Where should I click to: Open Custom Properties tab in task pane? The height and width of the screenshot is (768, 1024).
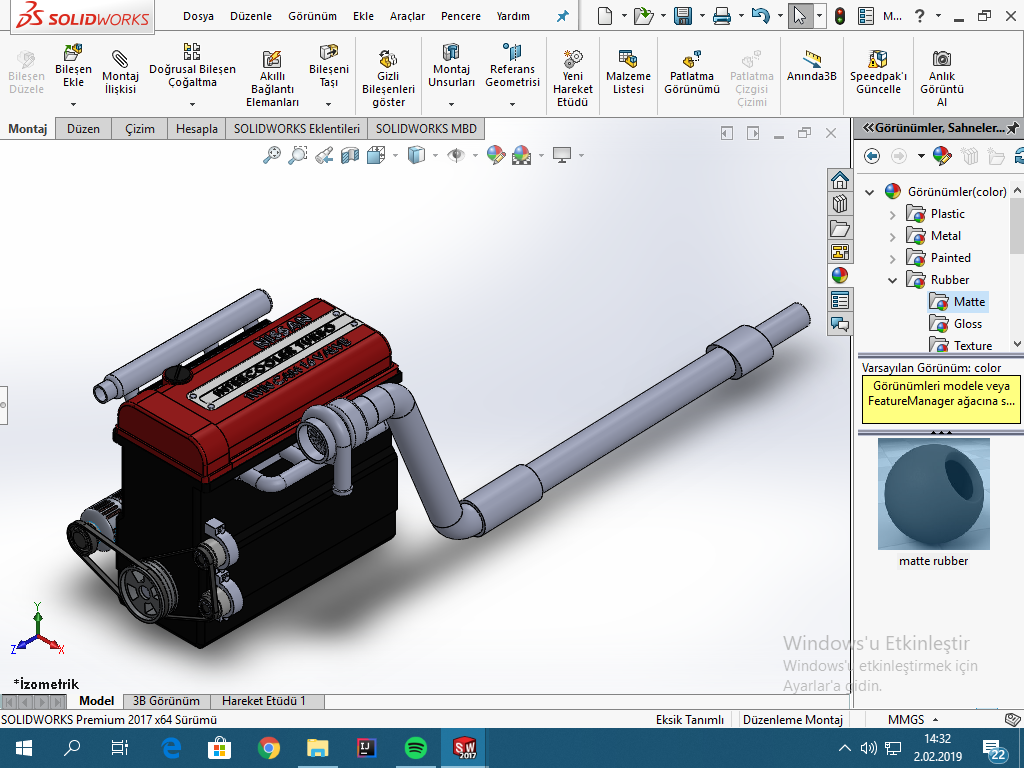tap(840, 300)
